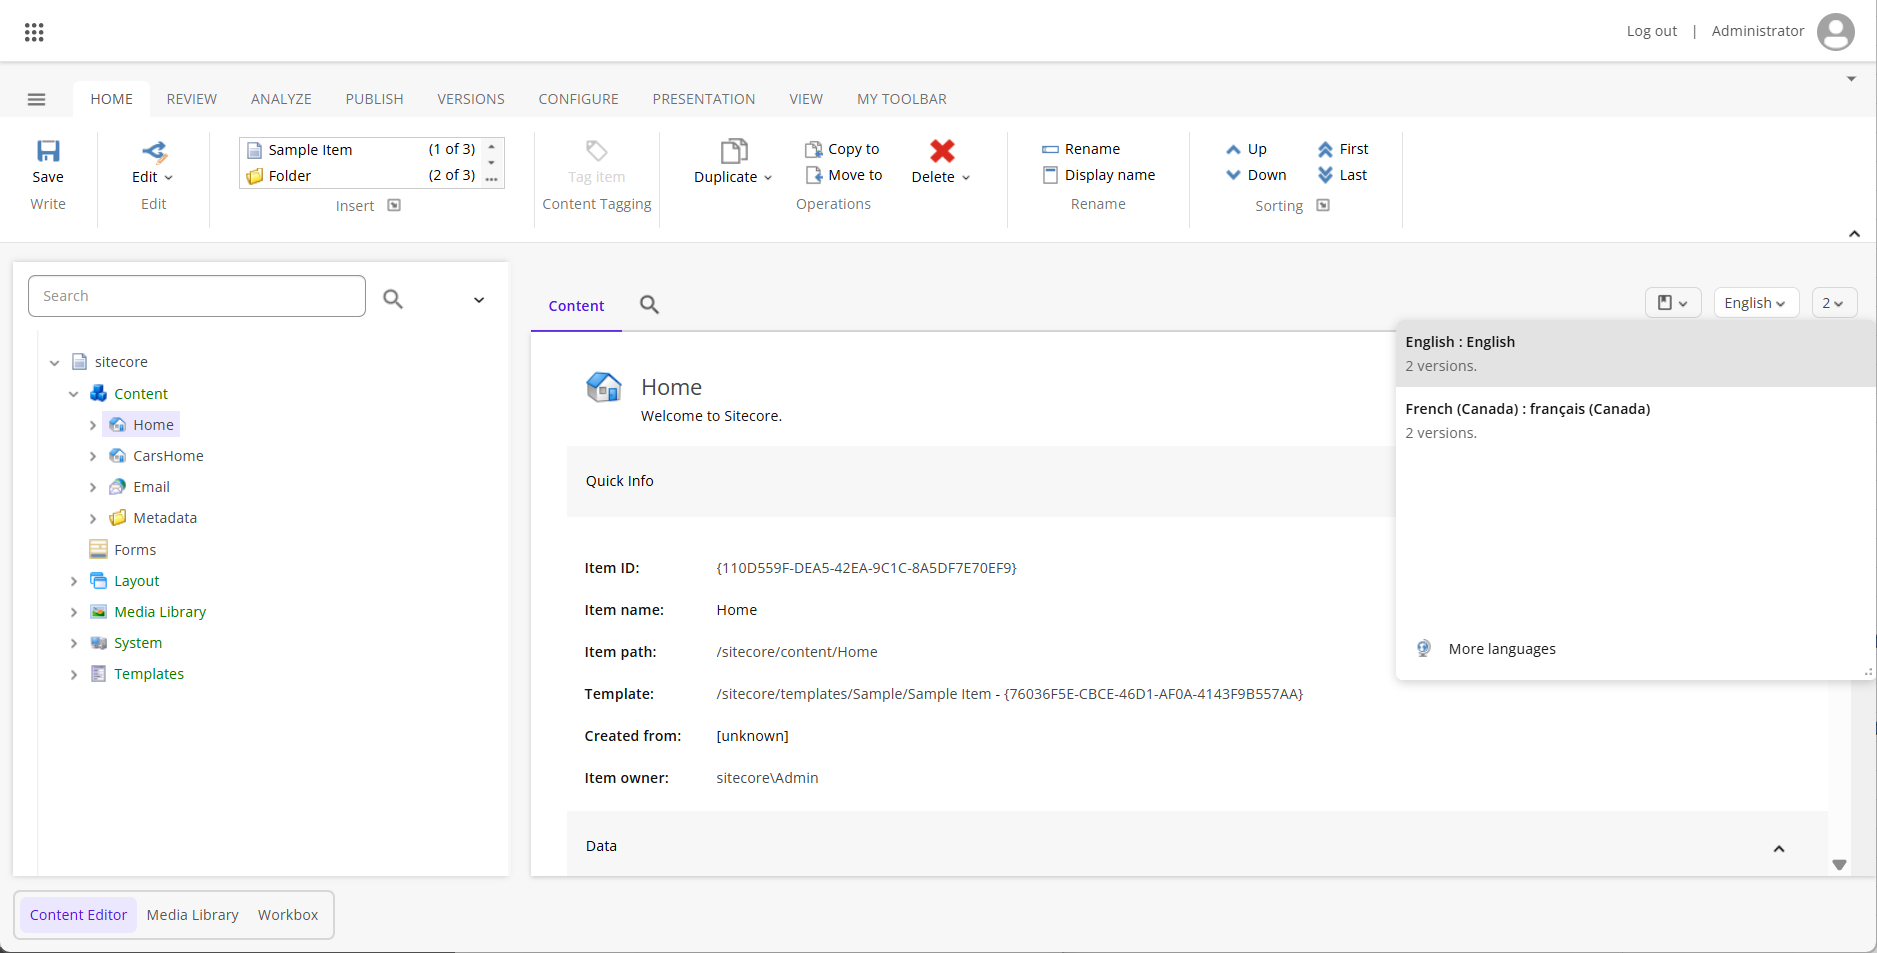
Task: Expand the Home tree node
Action: tap(93, 425)
